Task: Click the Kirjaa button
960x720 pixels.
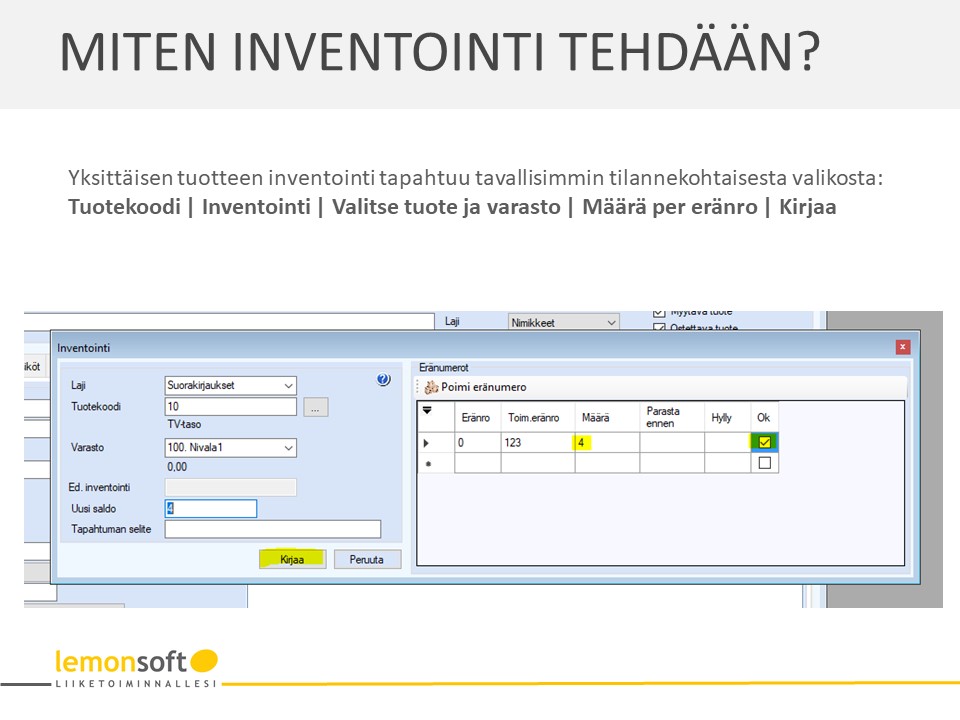Action: (292, 559)
